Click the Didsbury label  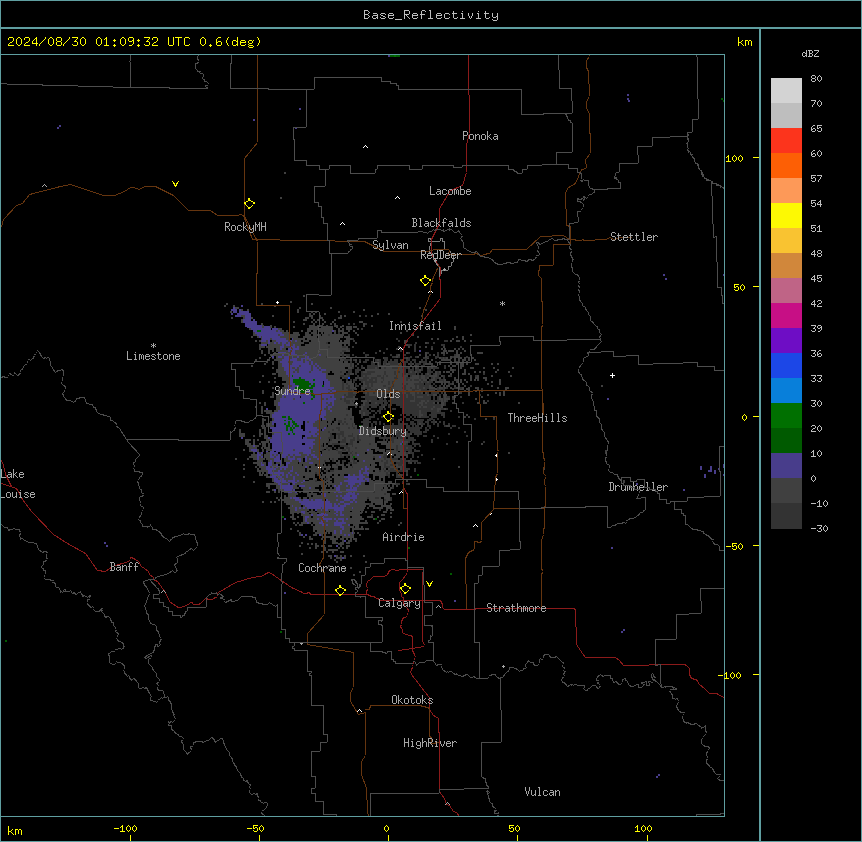click(x=383, y=431)
